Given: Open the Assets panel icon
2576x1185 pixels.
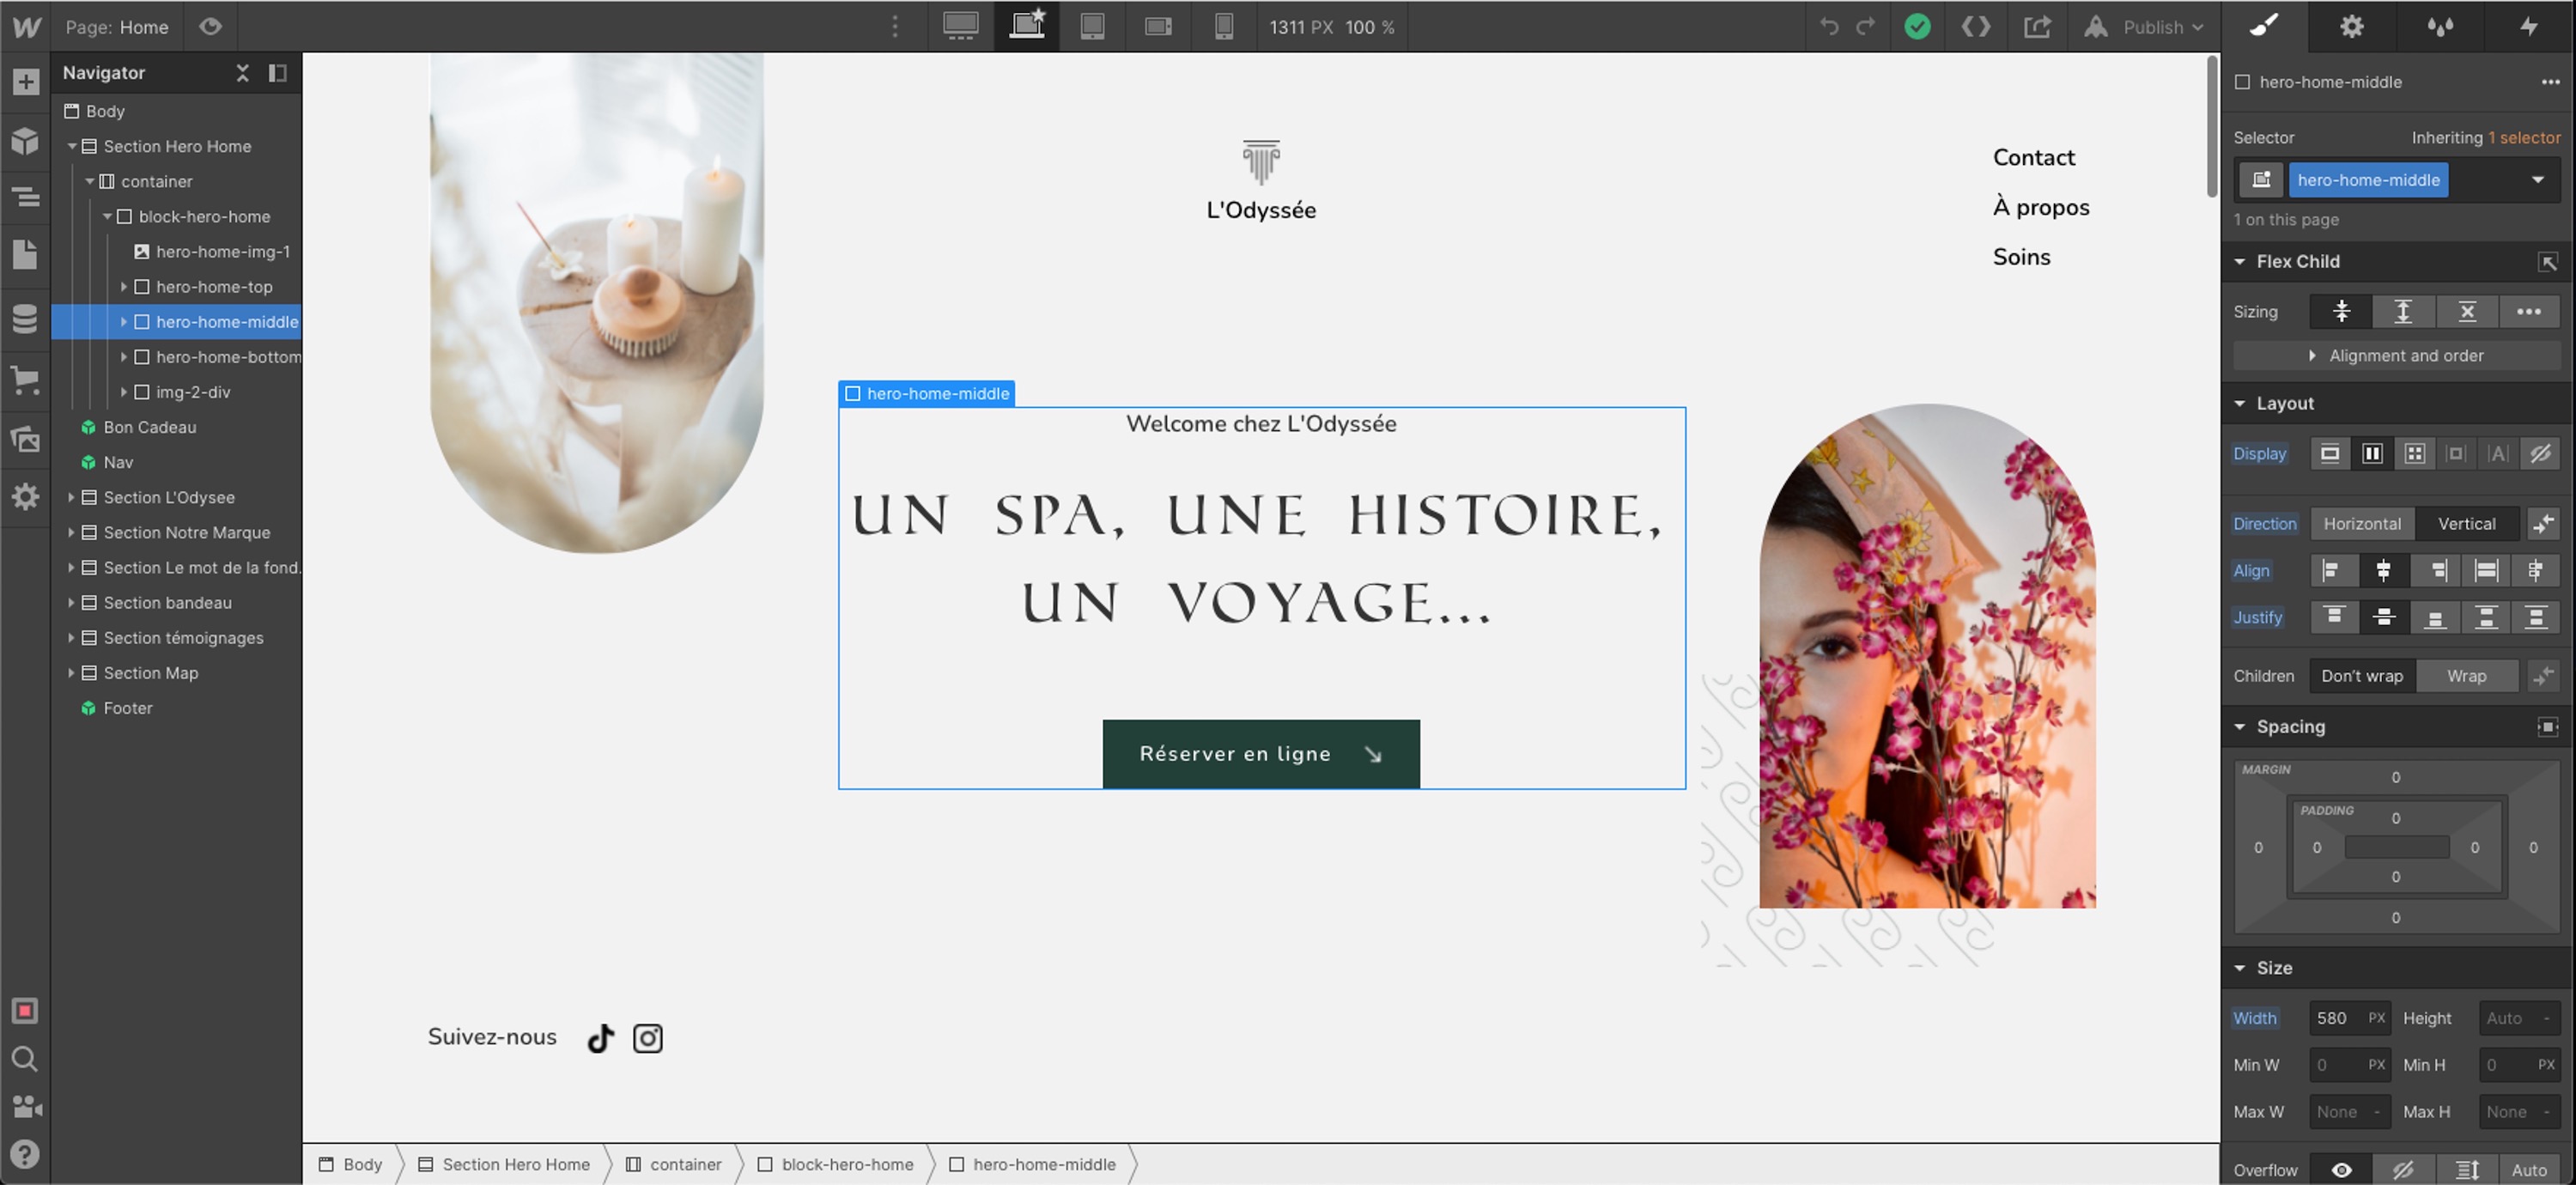Looking at the screenshot, I should click(x=26, y=438).
